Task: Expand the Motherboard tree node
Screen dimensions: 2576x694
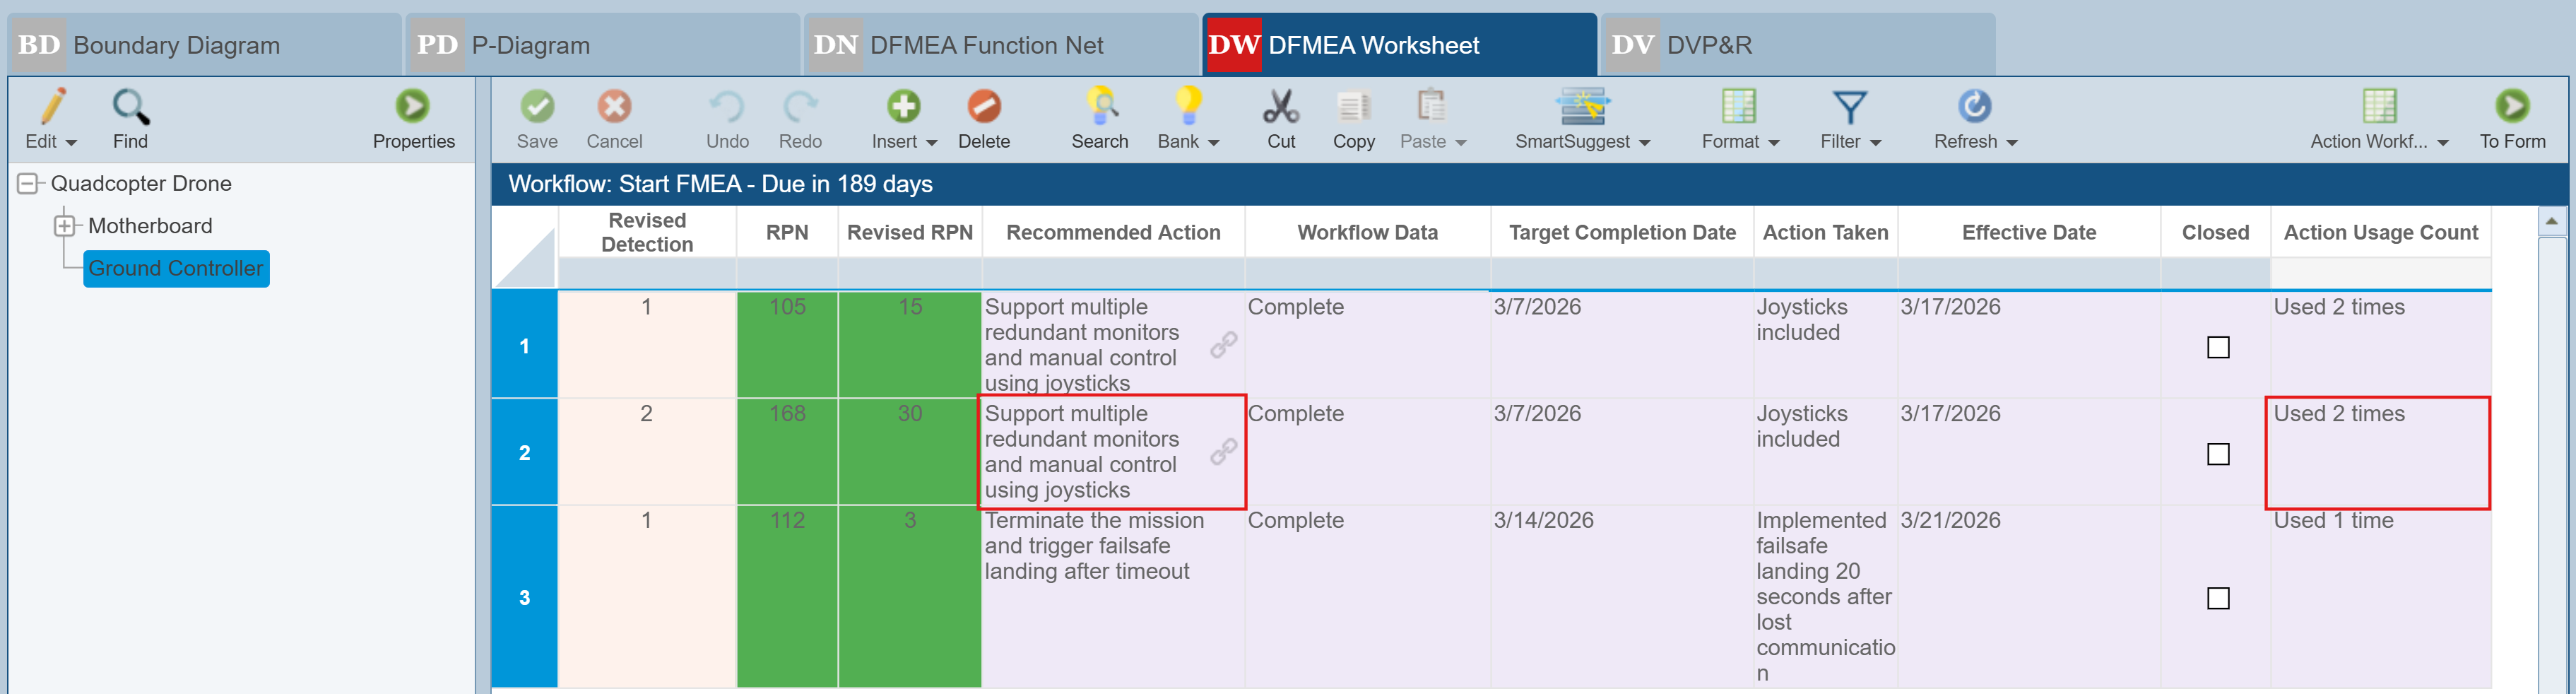Action: point(64,226)
